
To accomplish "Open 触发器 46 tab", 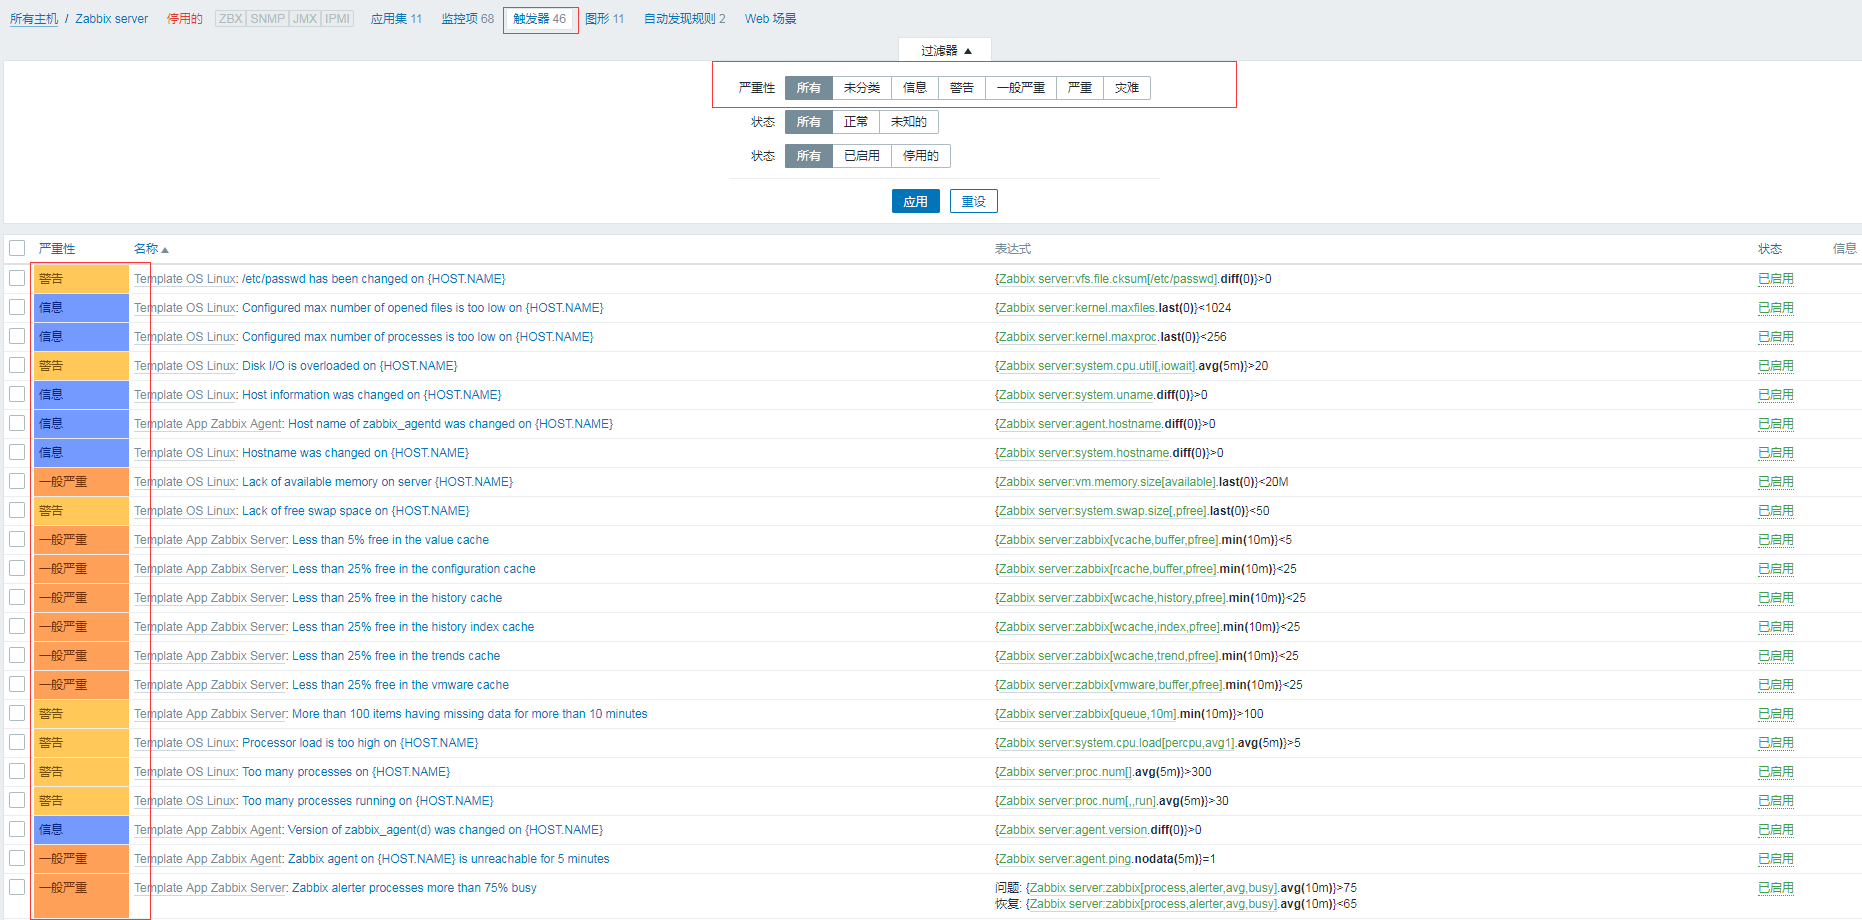I will click(x=540, y=19).
